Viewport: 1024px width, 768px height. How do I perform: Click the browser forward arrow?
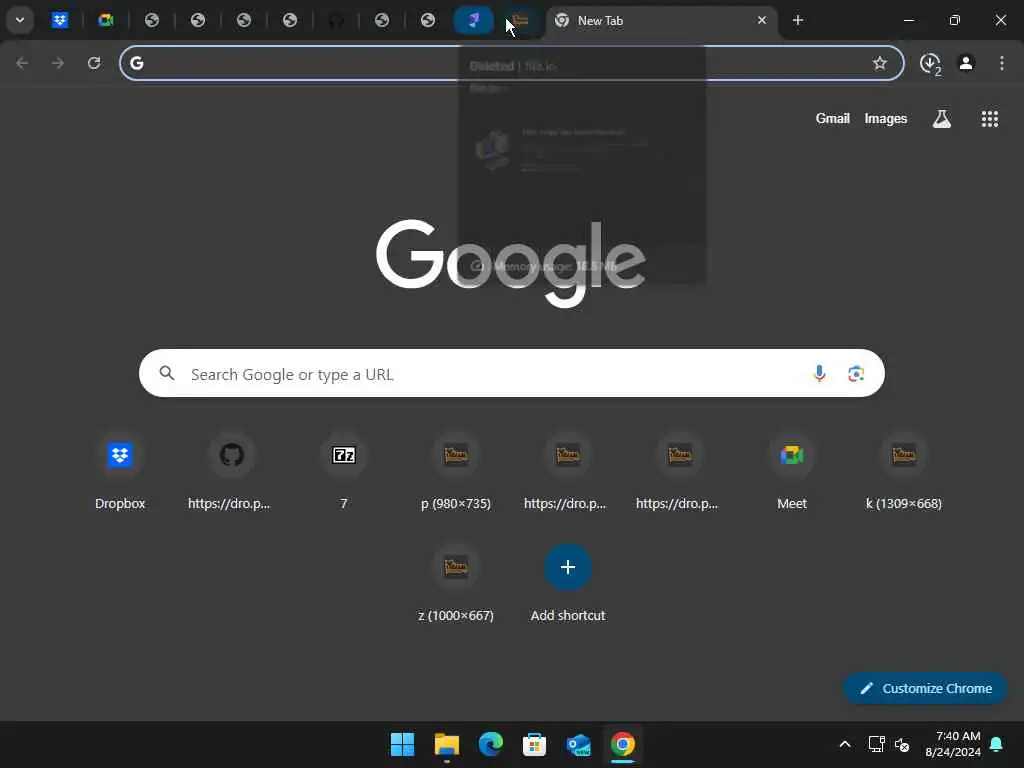point(58,63)
